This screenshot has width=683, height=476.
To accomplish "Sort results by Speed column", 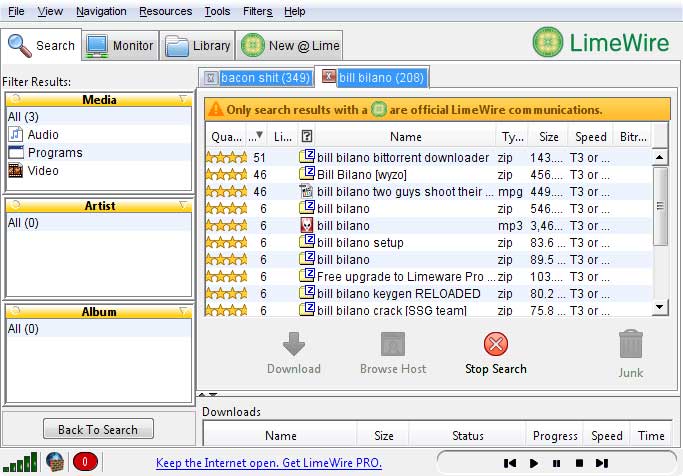I will [591, 137].
